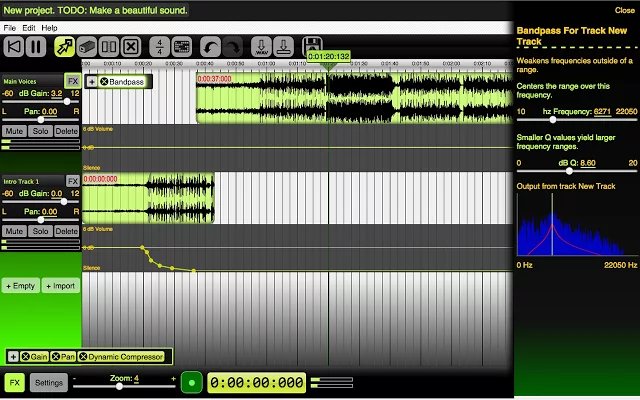The width and height of the screenshot is (640, 400).
Task: Select the Intro clip labeled 0:00:00:000
Action: tap(148, 198)
